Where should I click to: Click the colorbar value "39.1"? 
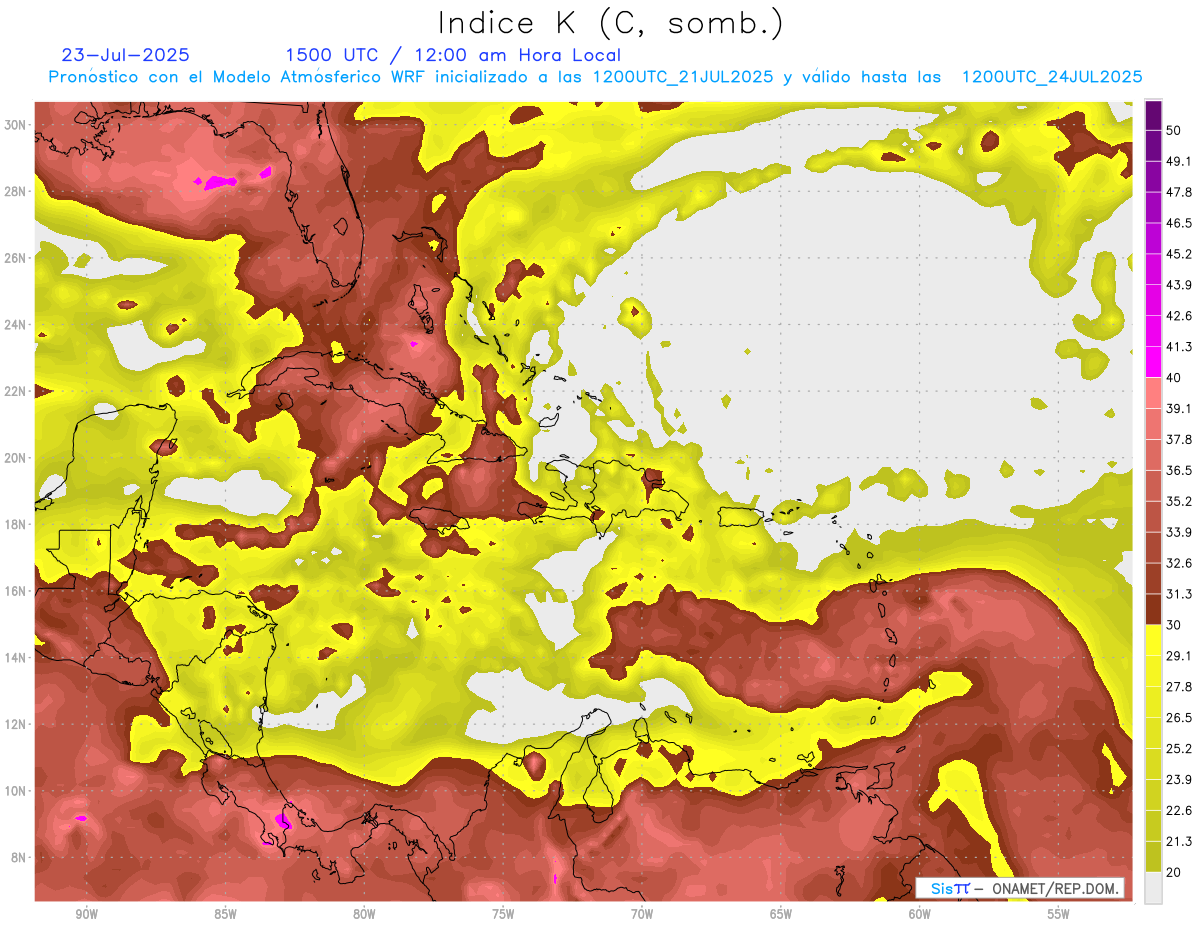coord(1179,409)
